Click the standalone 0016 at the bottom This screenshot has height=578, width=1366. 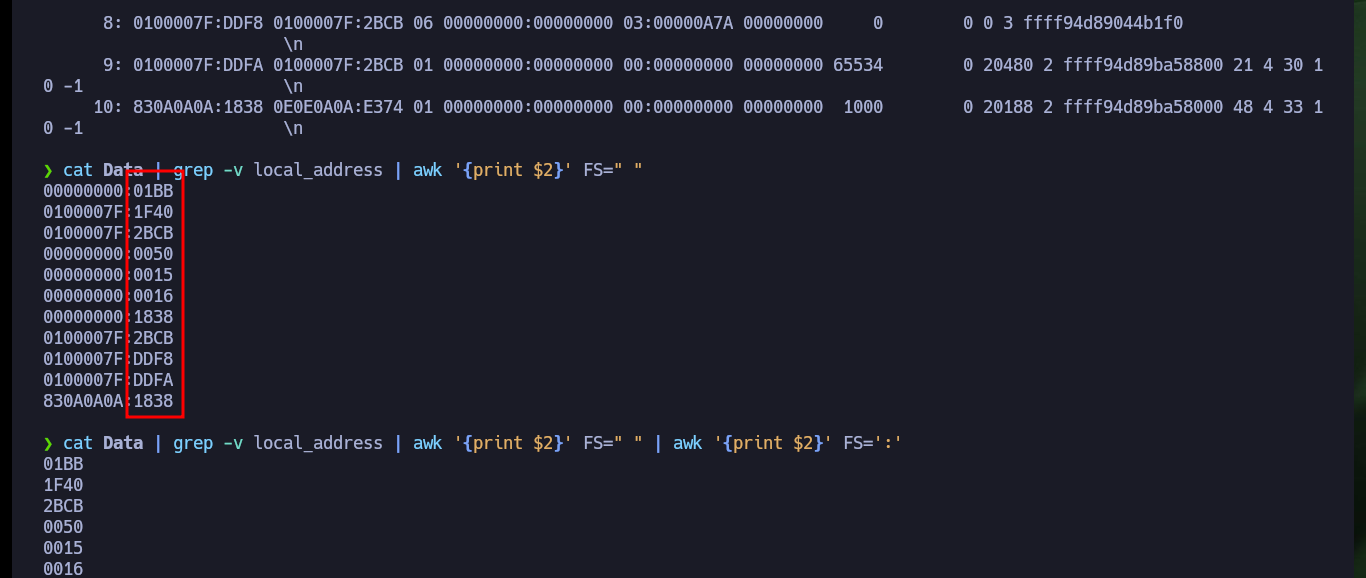pyautogui.click(x=63, y=569)
